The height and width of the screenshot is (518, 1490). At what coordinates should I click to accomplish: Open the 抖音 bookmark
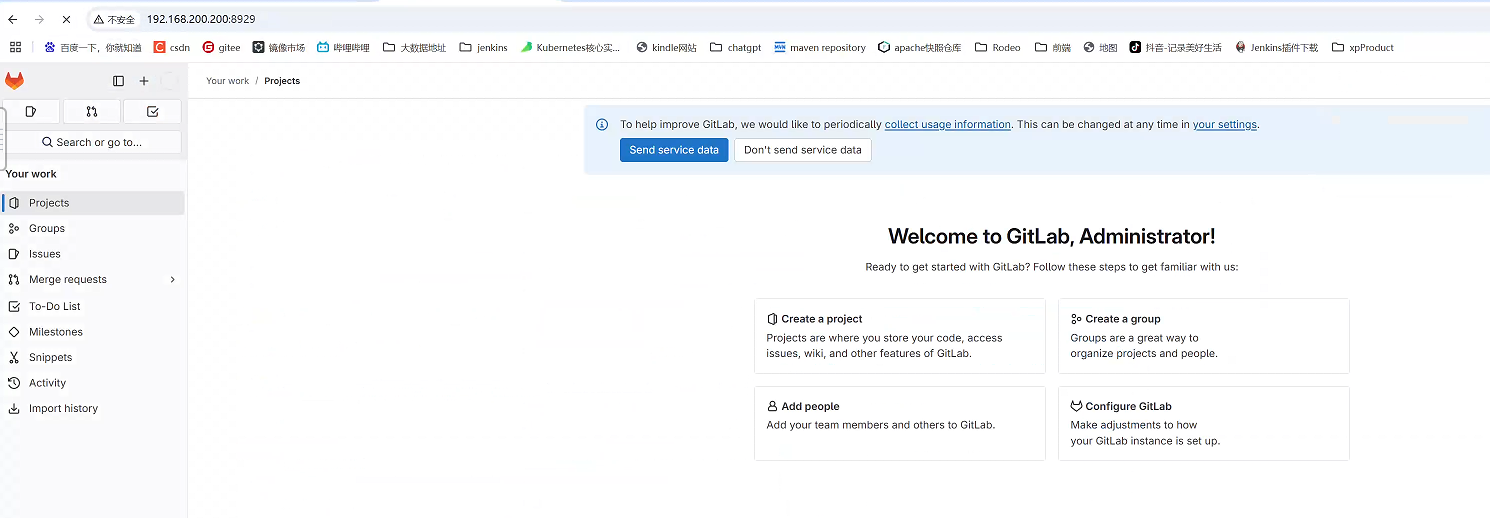click(1176, 47)
